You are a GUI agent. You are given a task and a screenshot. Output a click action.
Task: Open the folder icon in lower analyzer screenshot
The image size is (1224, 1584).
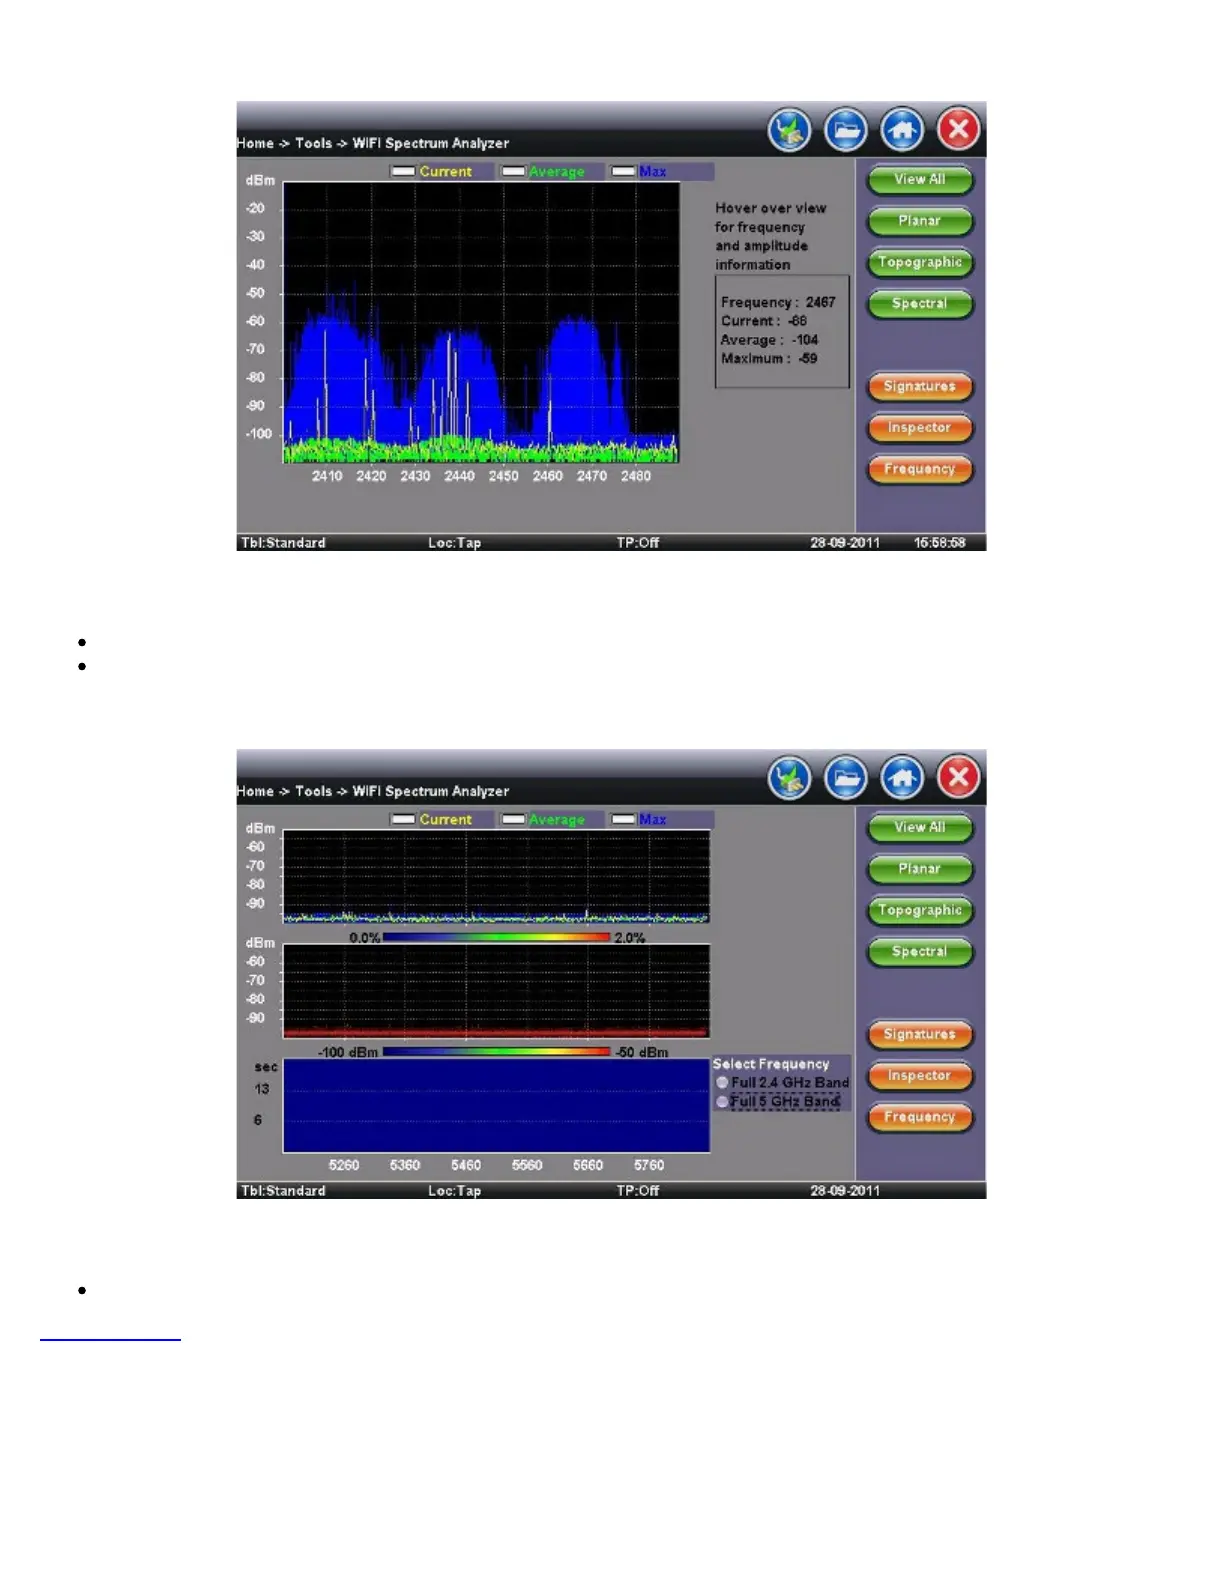(x=846, y=778)
